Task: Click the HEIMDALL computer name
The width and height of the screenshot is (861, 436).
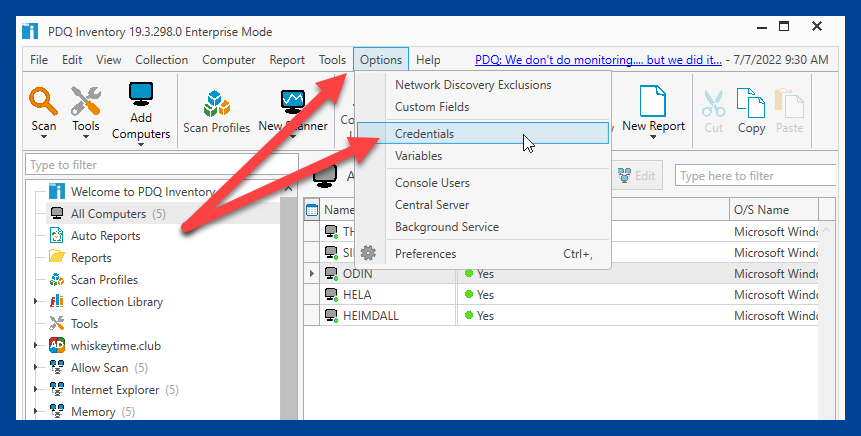Action: pos(371,316)
